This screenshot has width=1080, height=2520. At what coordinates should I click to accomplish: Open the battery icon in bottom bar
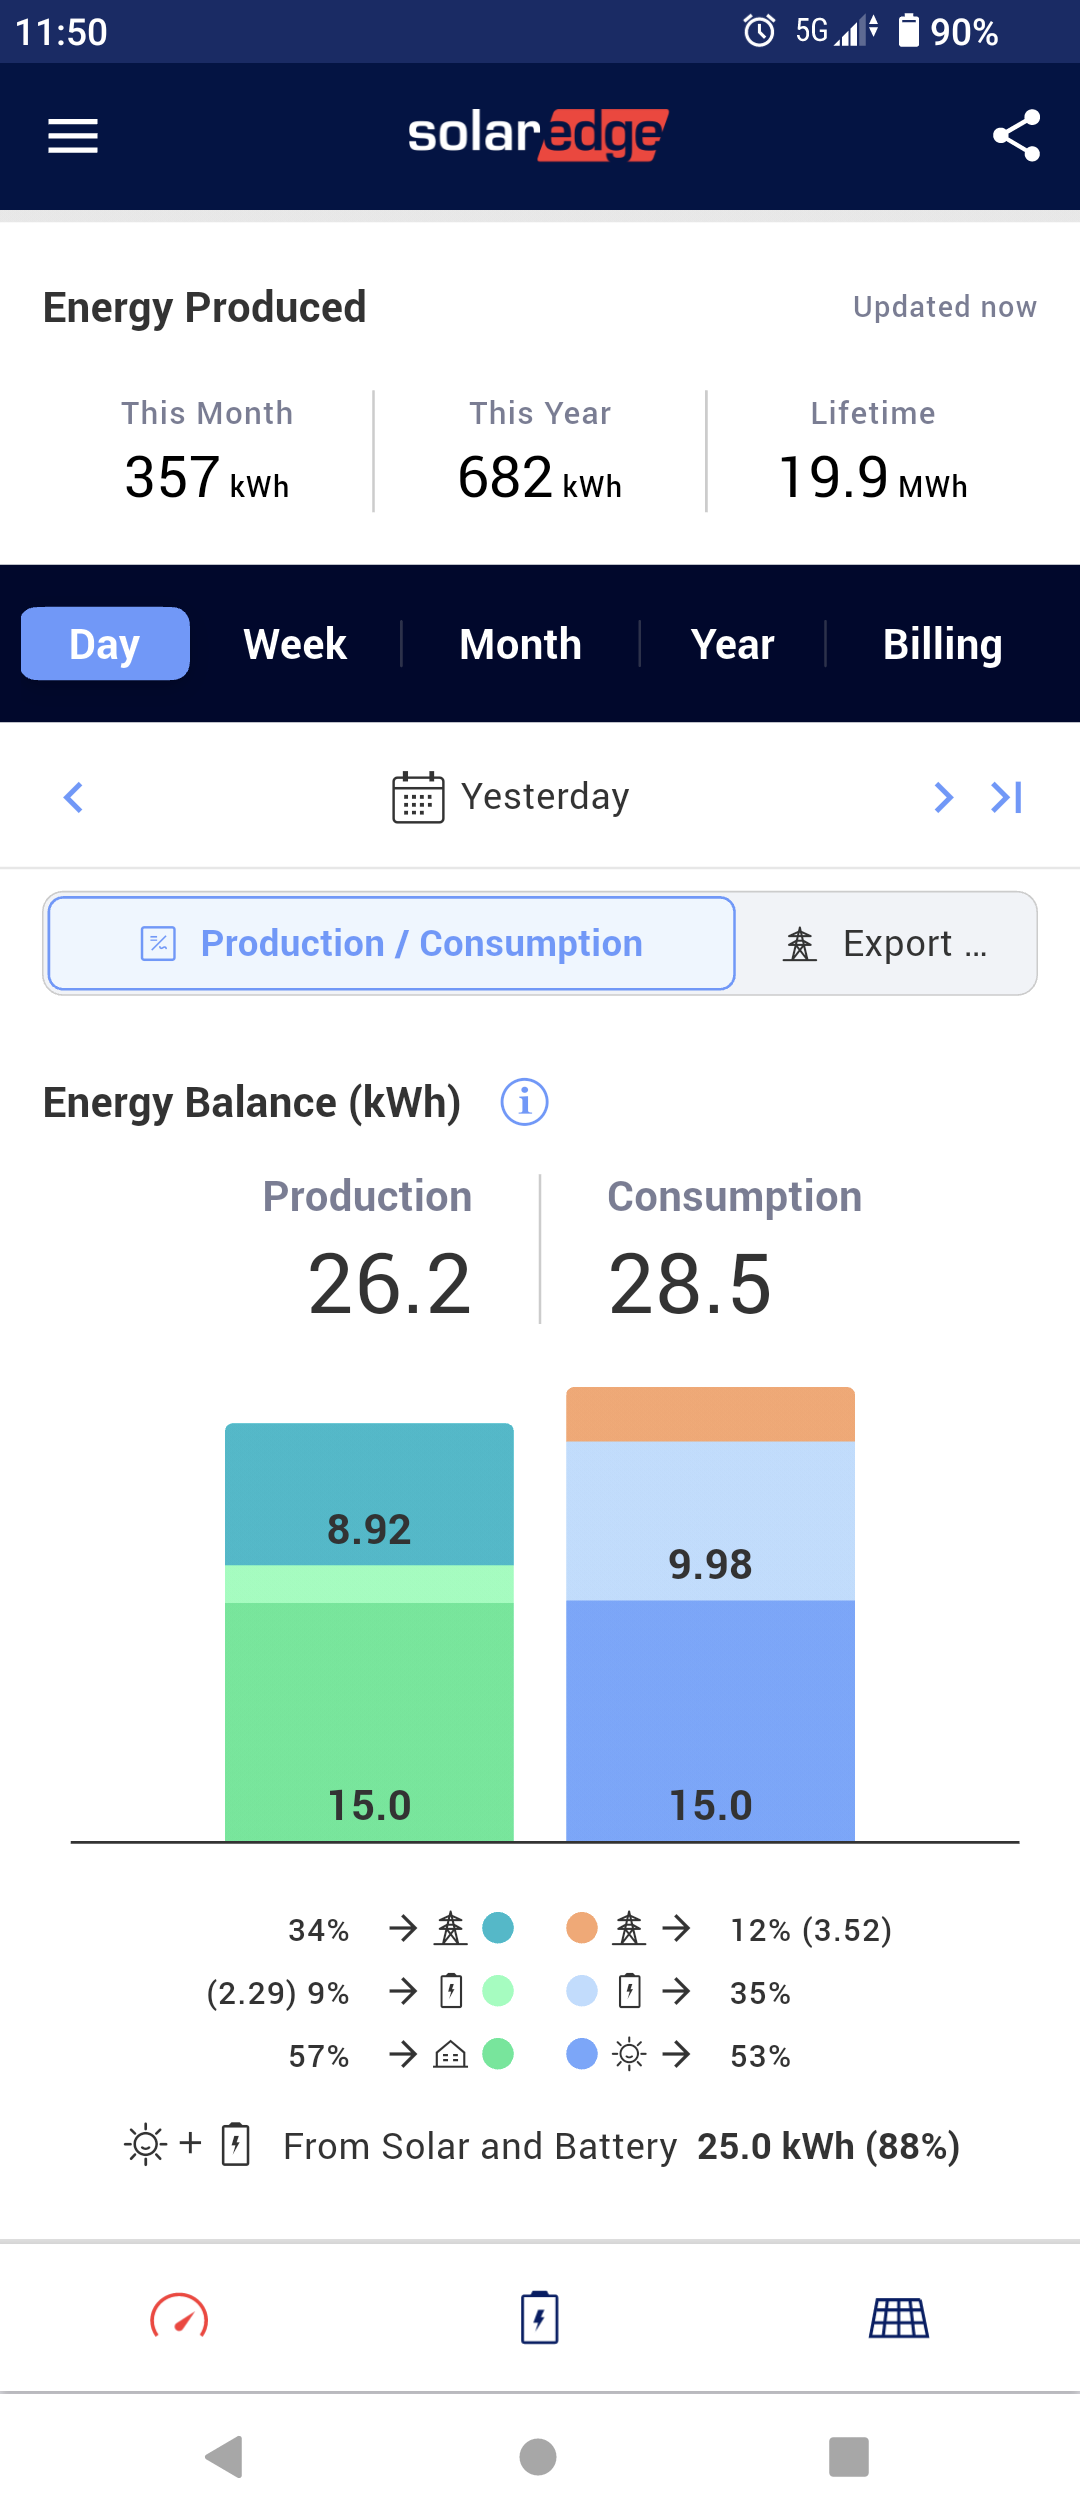pyautogui.click(x=539, y=2317)
